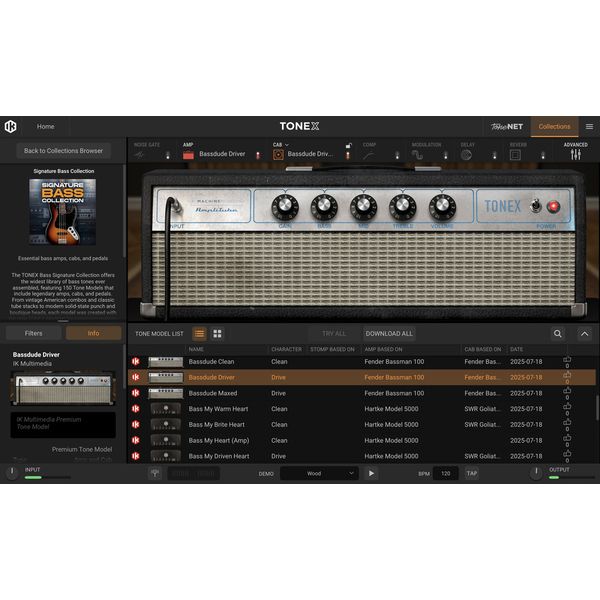
Task: Open the Collections tab
Action: (554, 127)
